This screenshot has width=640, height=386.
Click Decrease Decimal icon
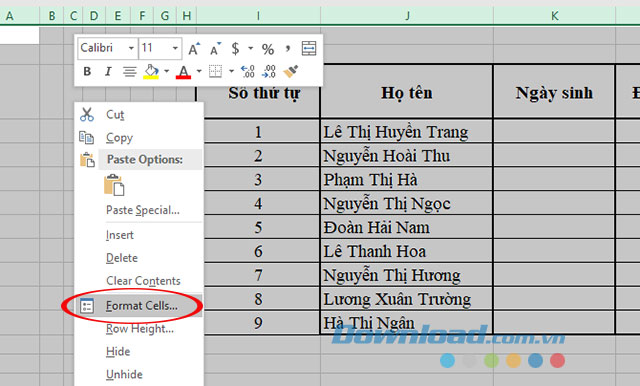pos(269,71)
